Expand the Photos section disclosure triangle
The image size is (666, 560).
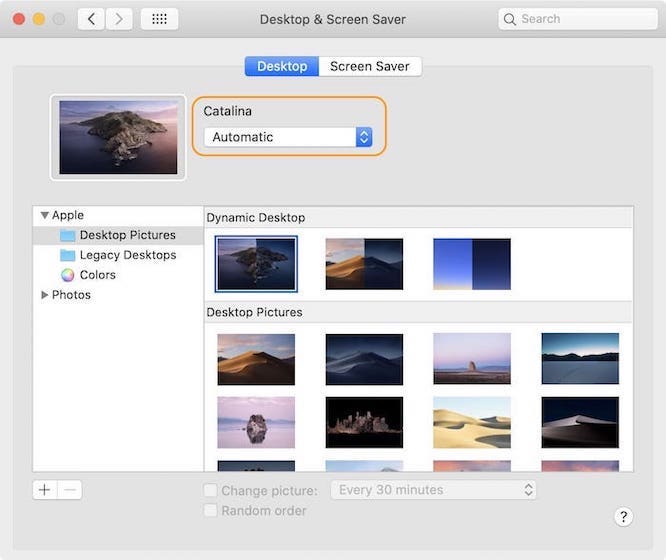pos(44,295)
